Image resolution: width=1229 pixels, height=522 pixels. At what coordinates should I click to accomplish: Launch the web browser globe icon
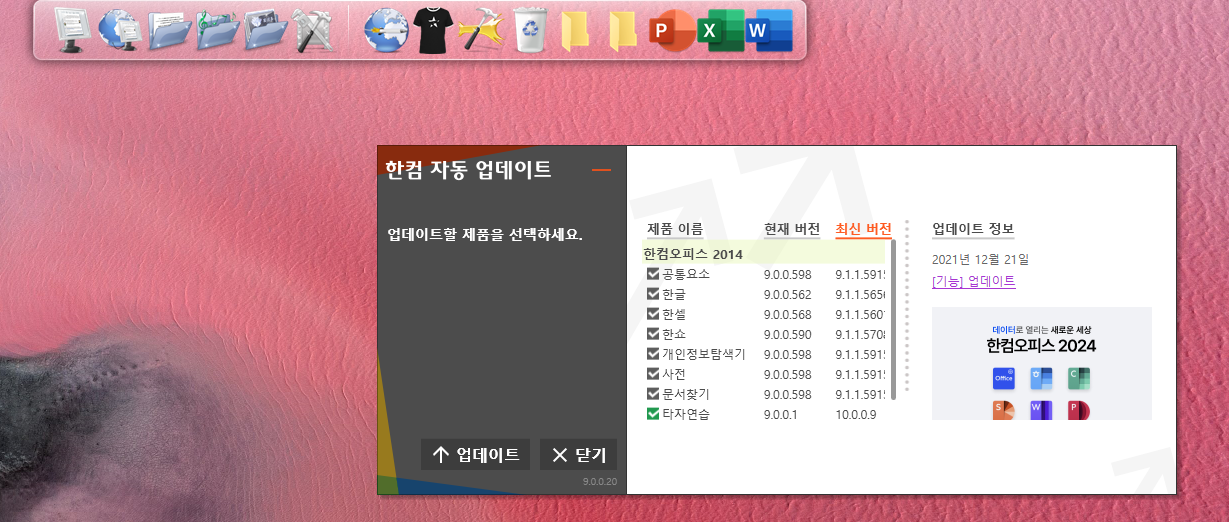point(385,31)
